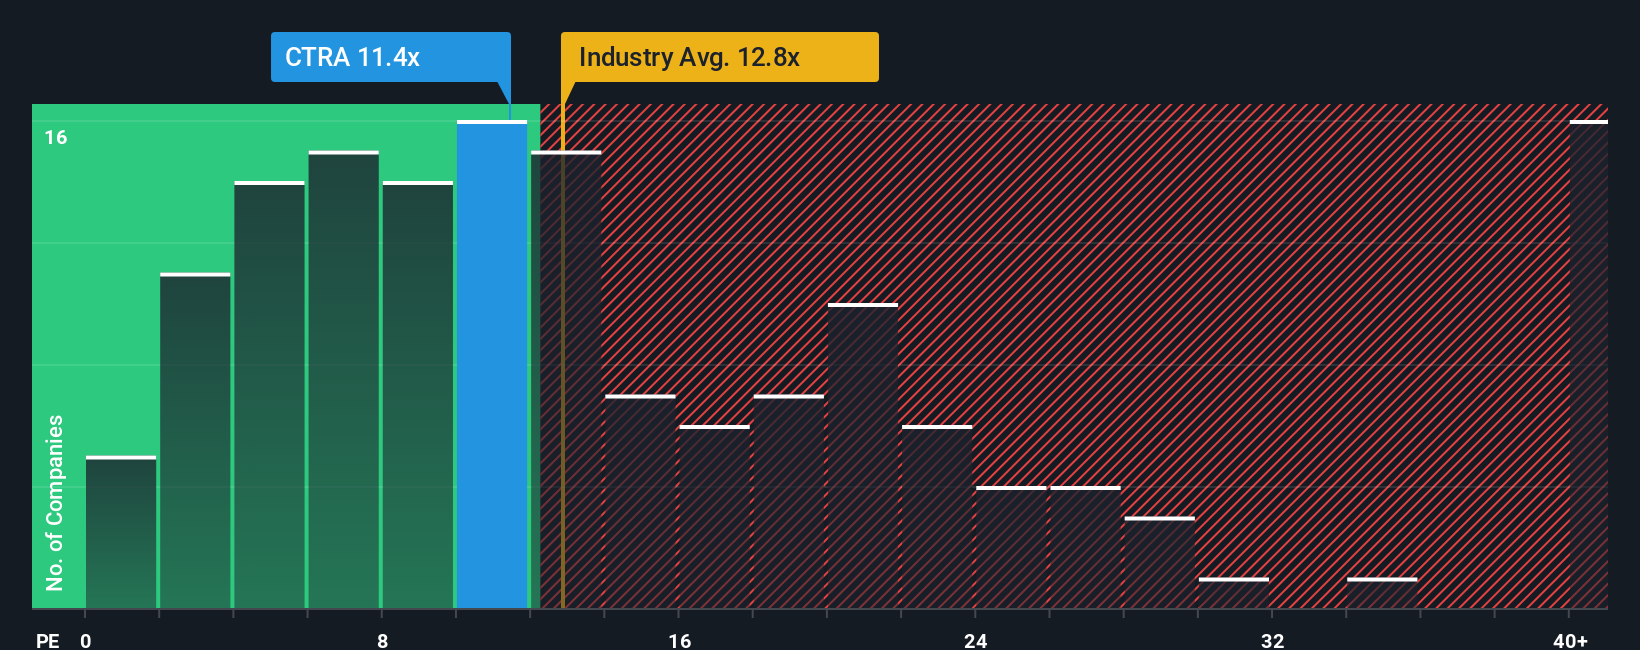This screenshot has width=1640, height=650.
Task: Click the PE axis label
Action: (47, 640)
